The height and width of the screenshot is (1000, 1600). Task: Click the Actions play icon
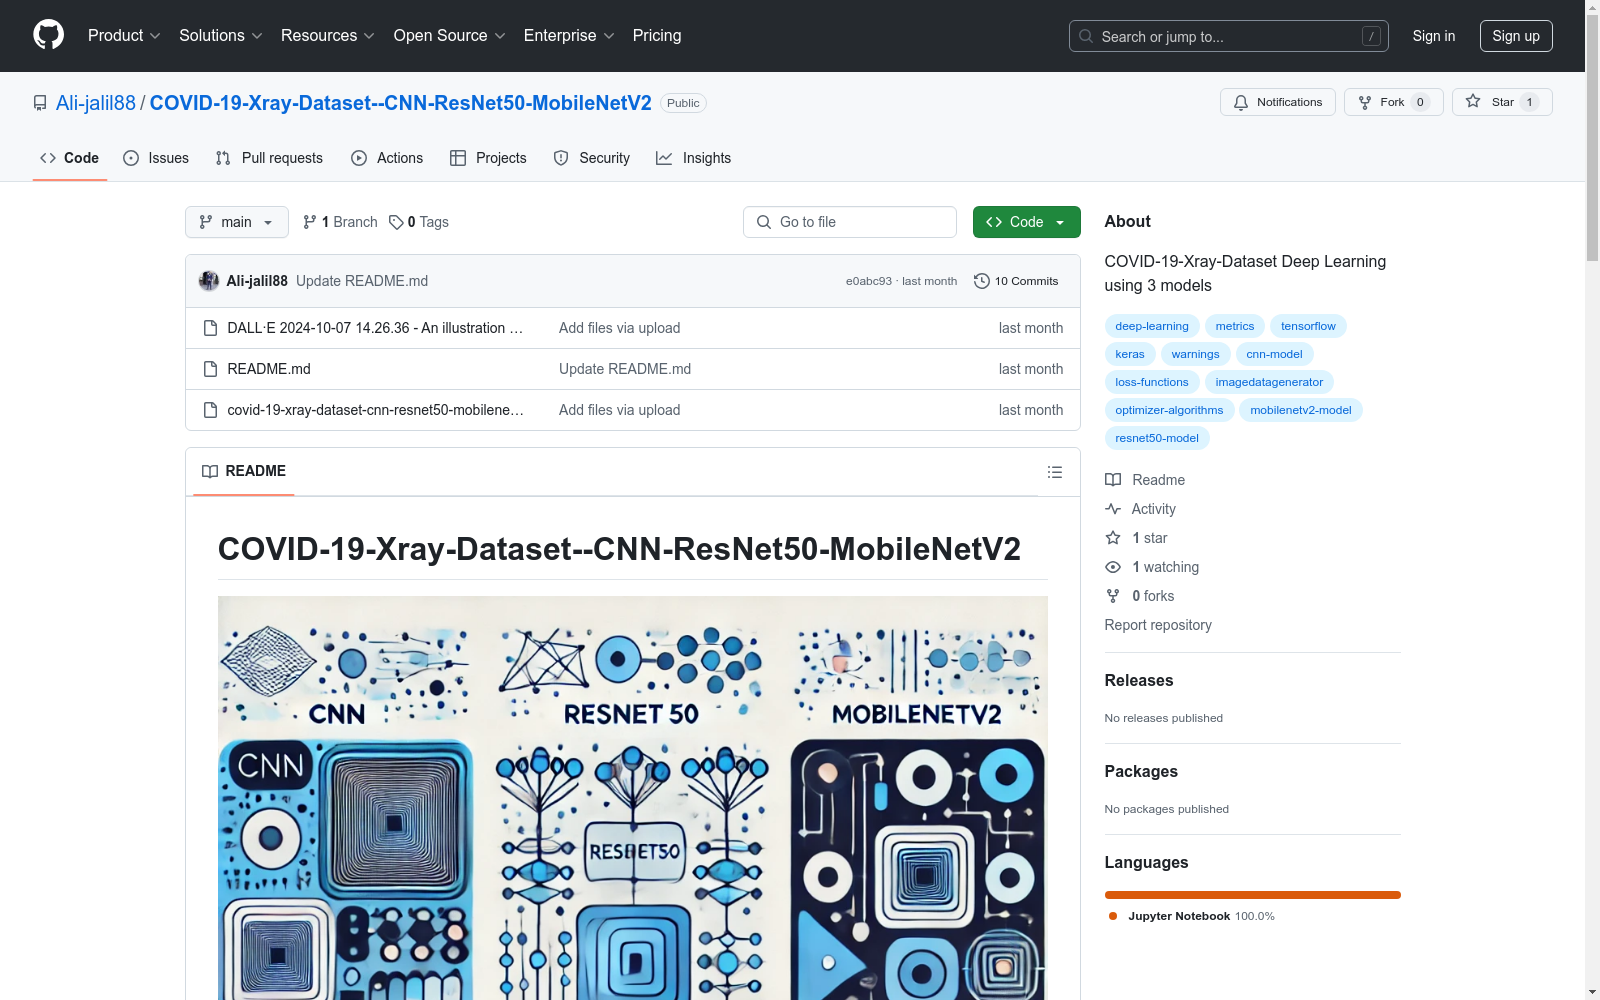coord(359,158)
